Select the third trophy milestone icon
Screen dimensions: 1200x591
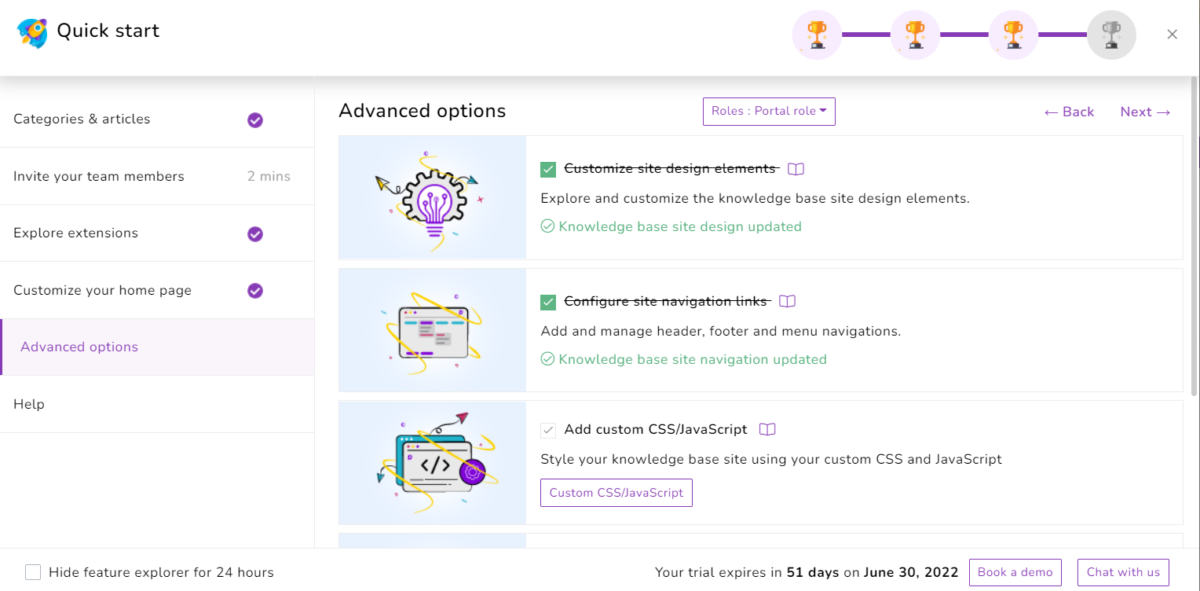pyautogui.click(x=1013, y=33)
